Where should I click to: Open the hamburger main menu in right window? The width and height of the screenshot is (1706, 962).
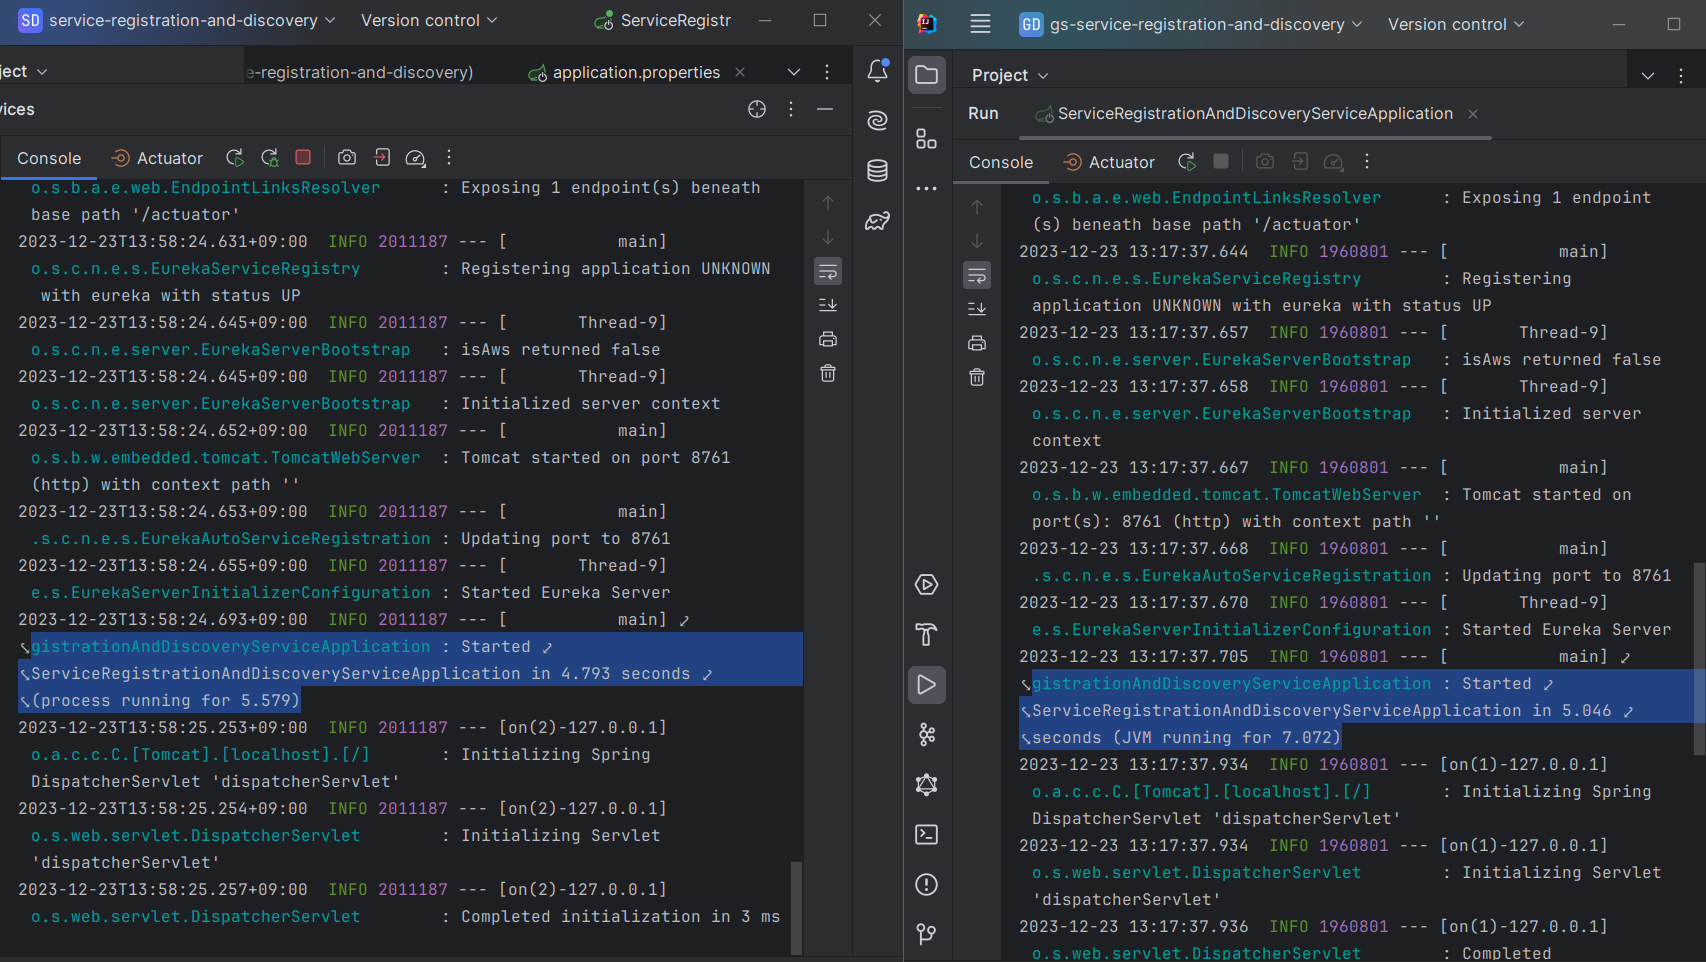(980, 24)
